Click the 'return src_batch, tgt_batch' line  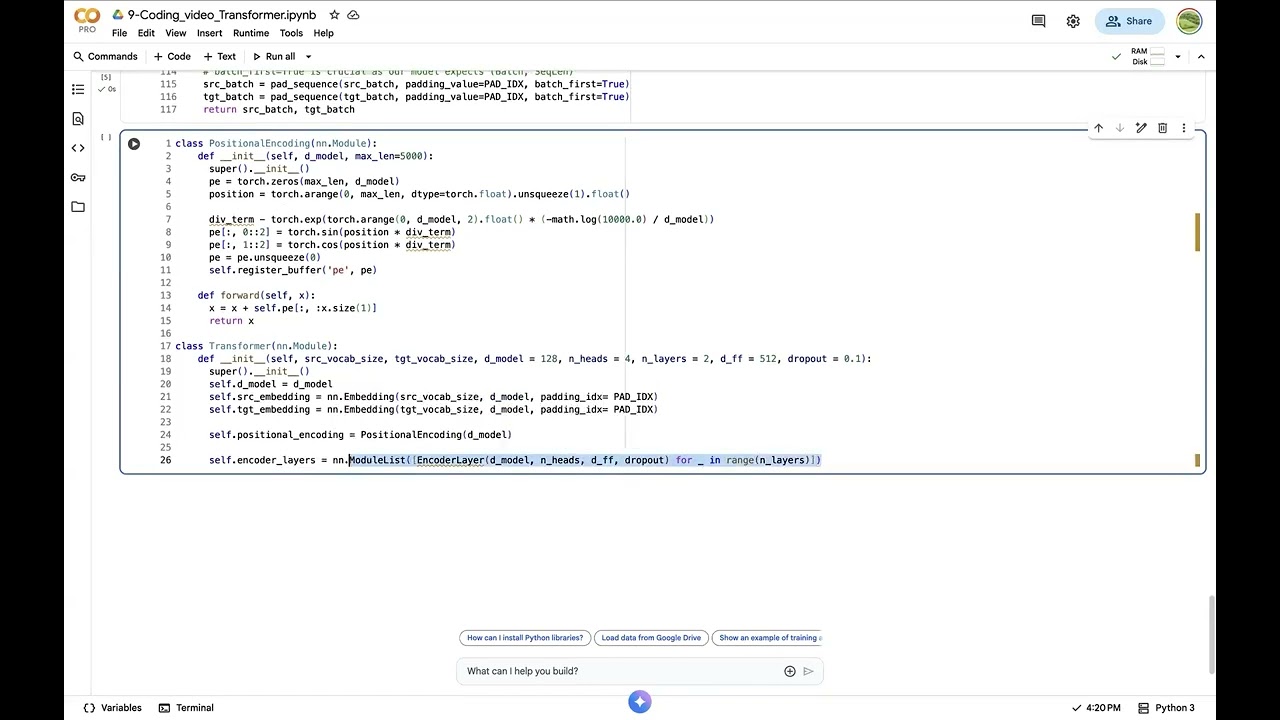[x=279, y=110]
